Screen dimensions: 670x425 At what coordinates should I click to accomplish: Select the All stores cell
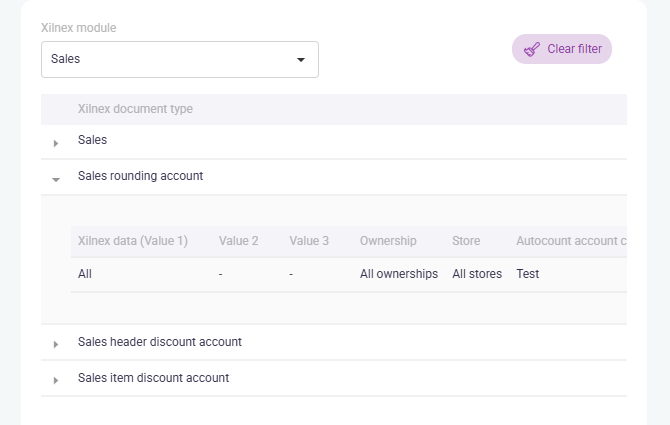click(477, 274)
